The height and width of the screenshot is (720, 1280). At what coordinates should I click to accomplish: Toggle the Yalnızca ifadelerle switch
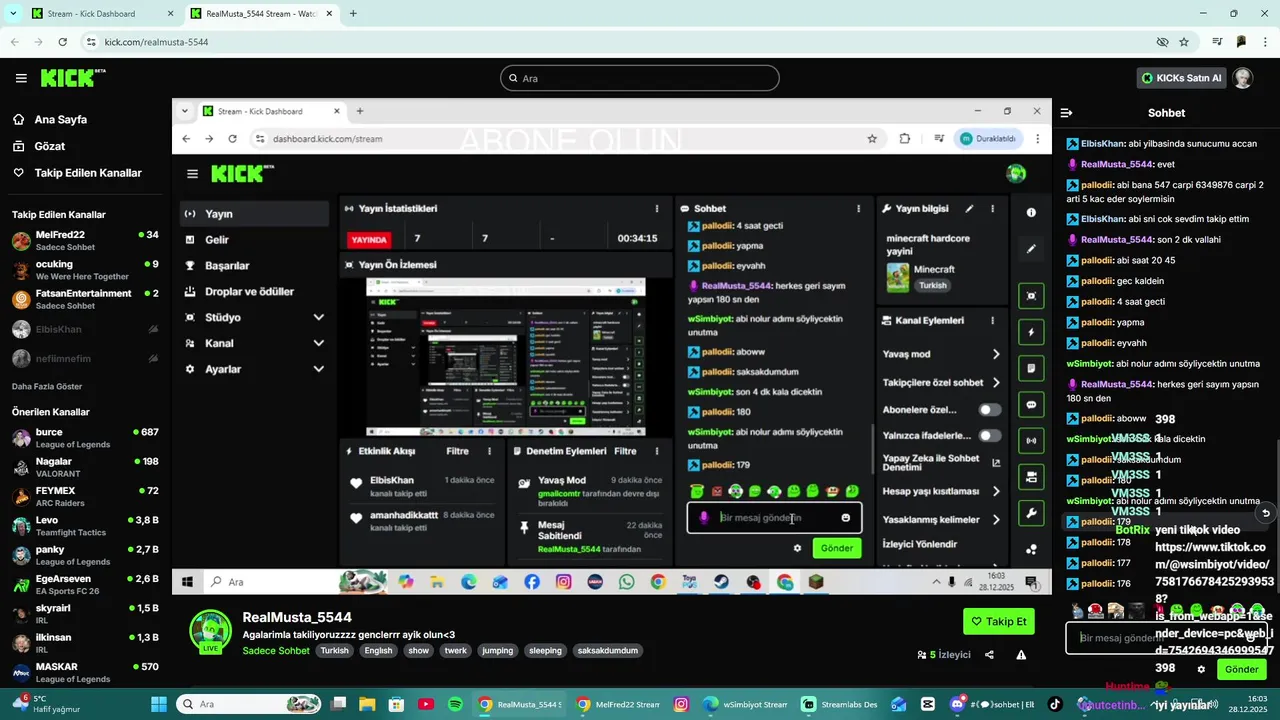[989, 436]
